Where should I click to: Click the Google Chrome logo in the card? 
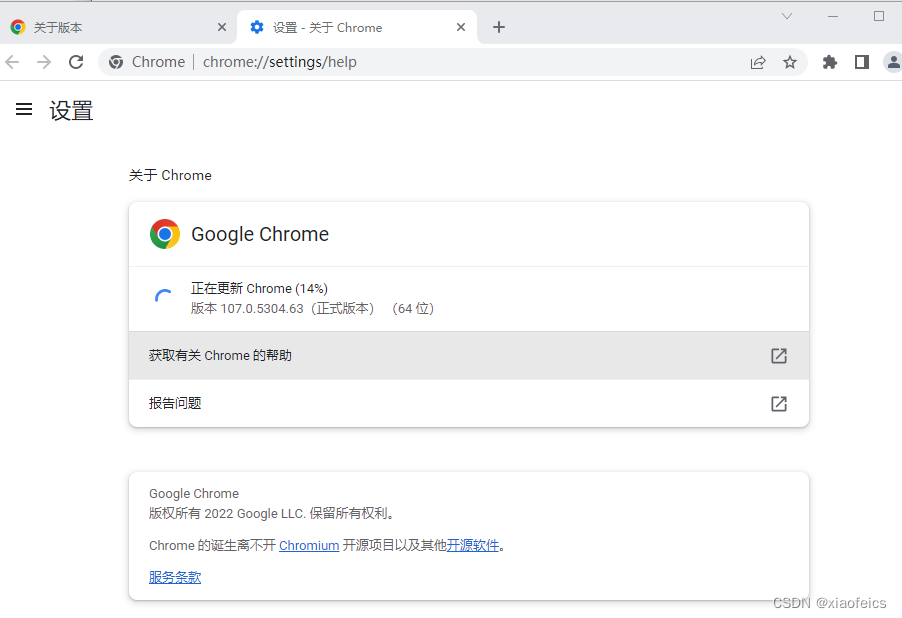click(165, 234)
